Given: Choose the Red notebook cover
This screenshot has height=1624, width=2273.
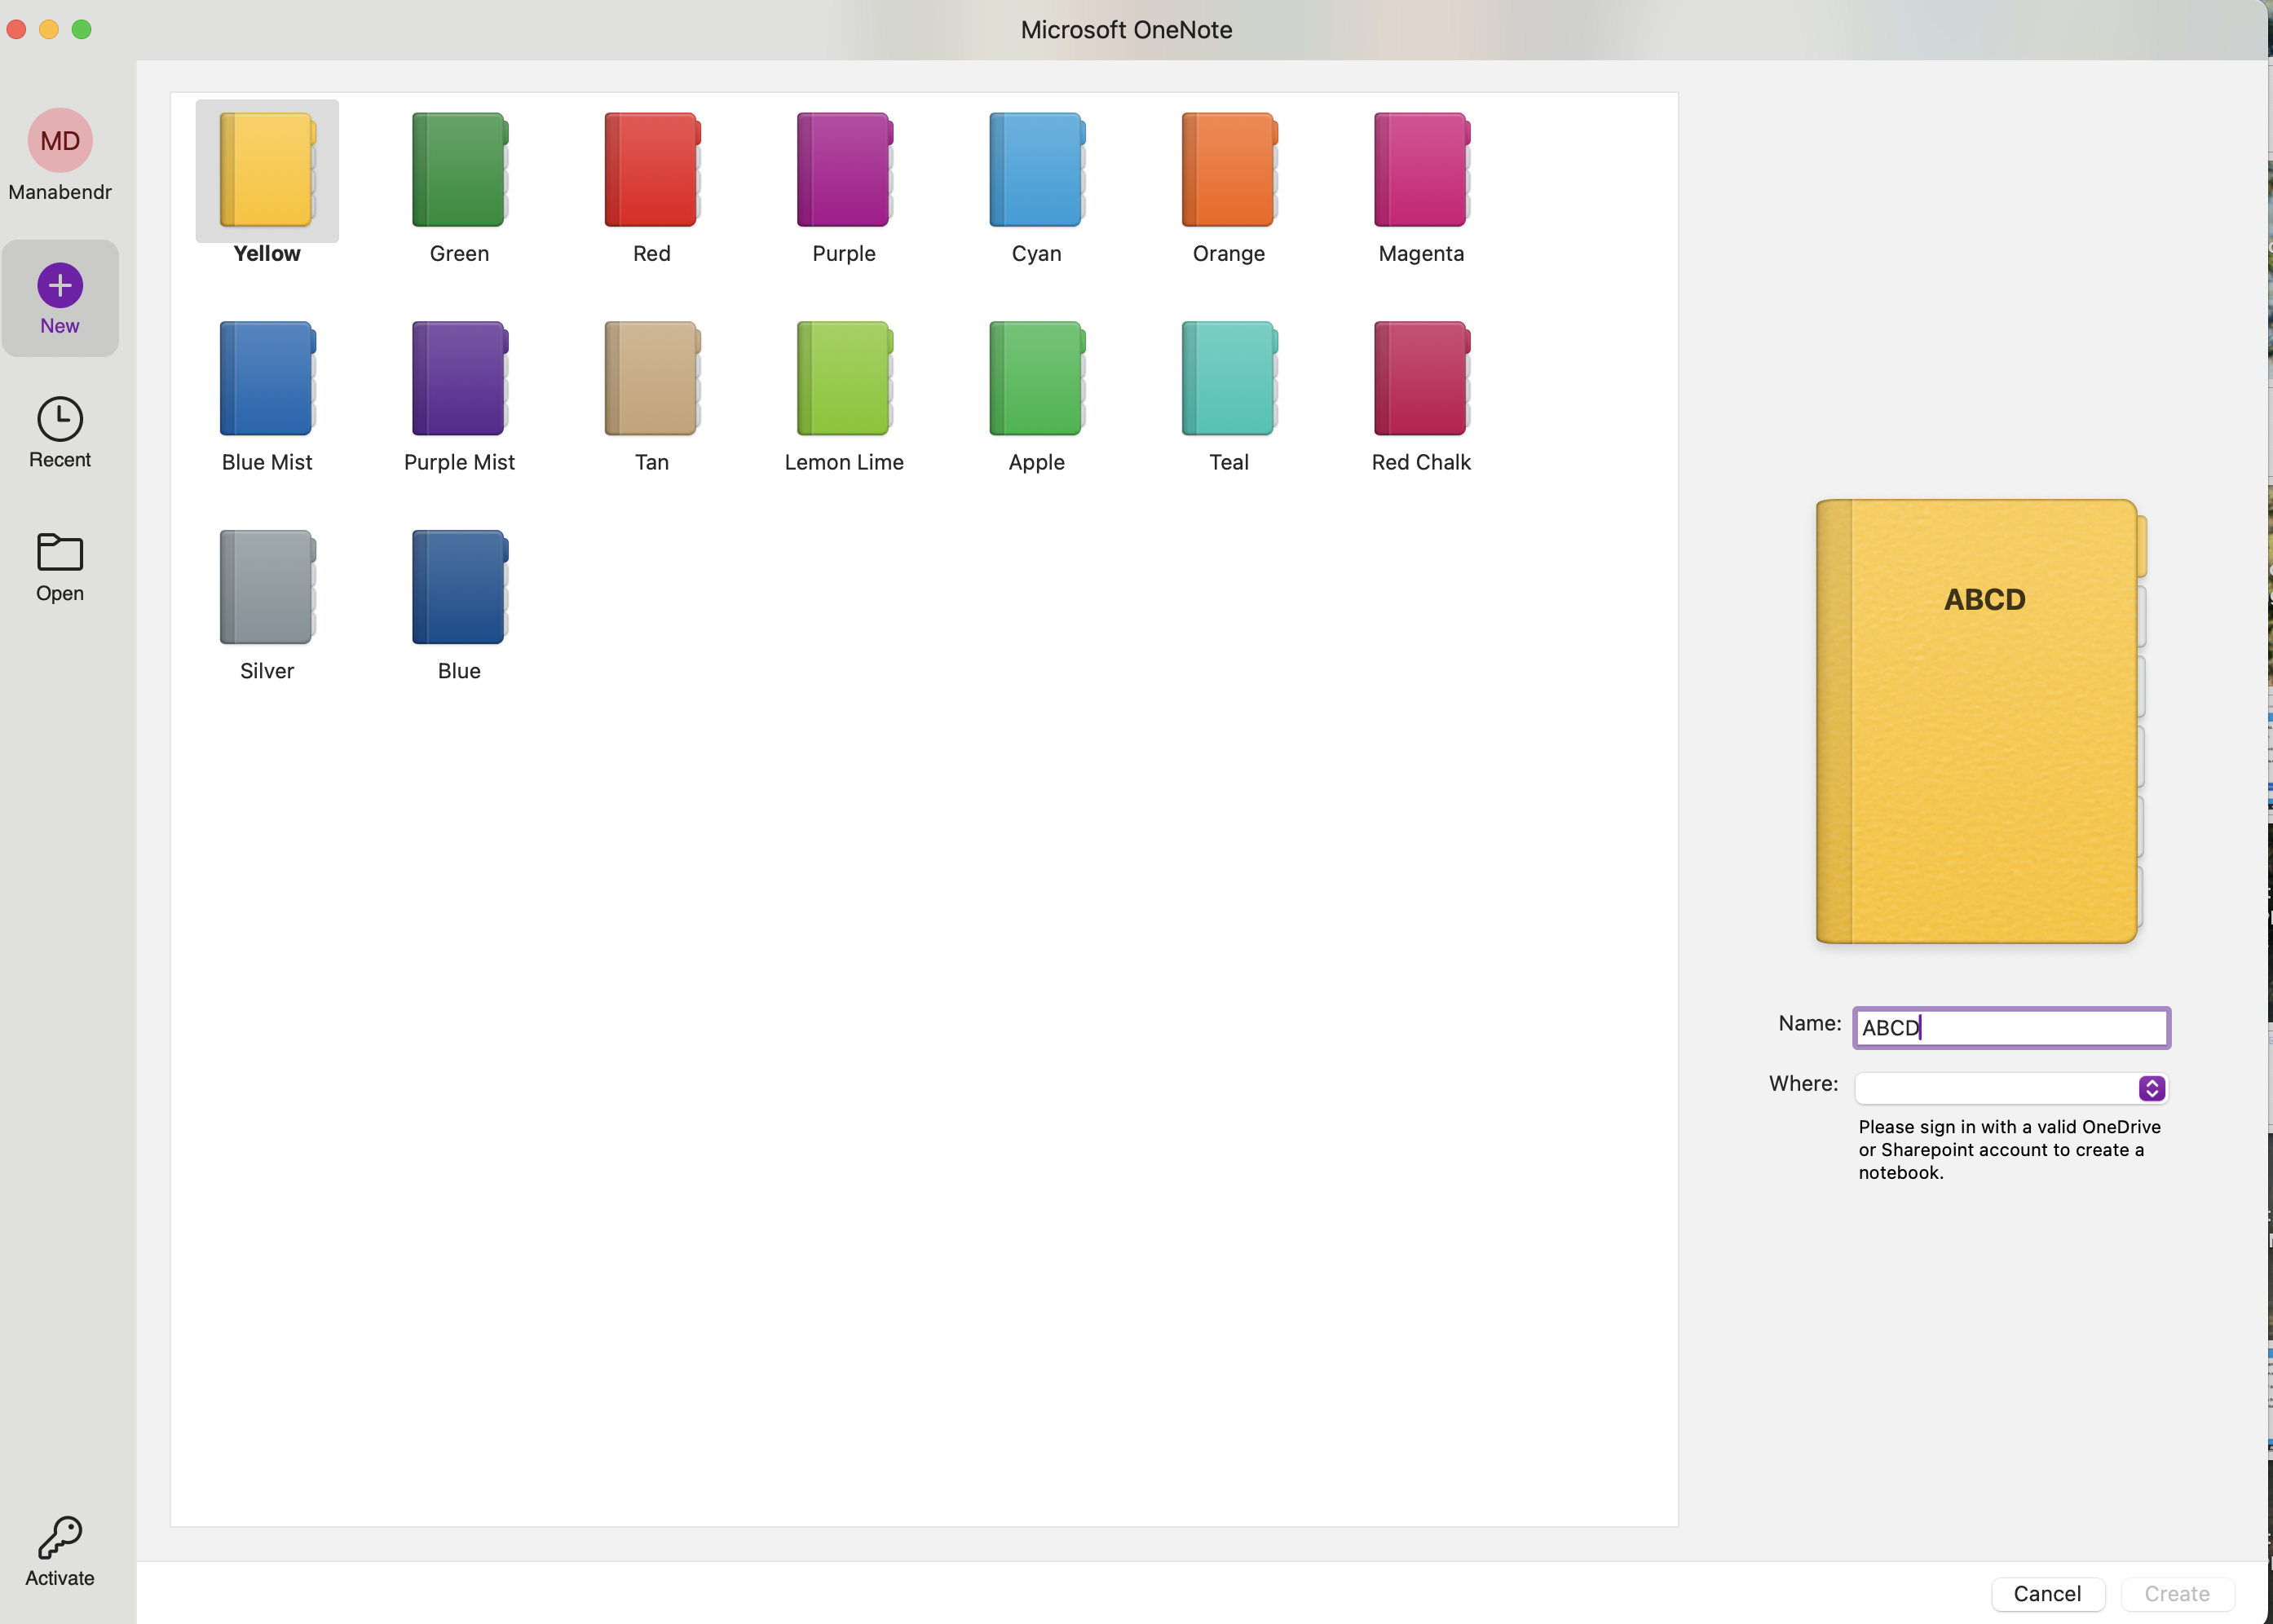Looking at the screenshot, I should [x=651, y=170].
